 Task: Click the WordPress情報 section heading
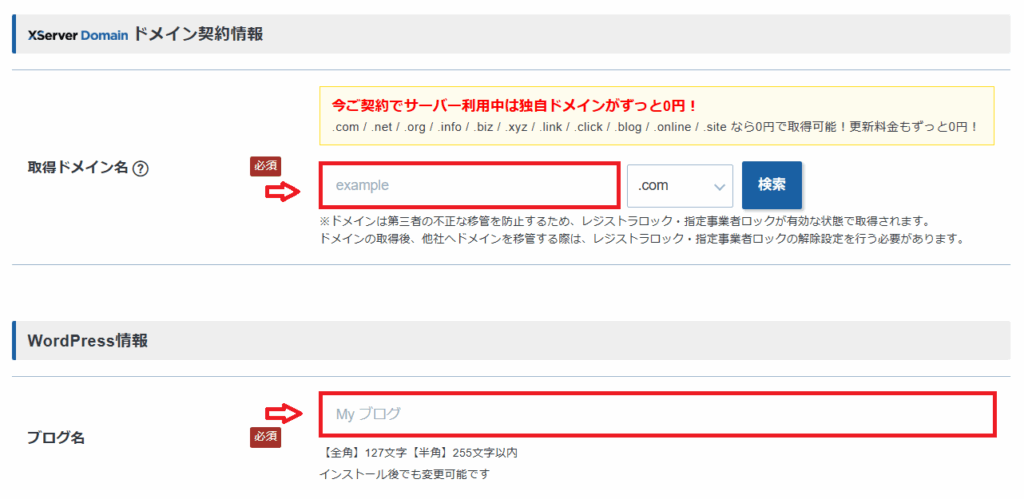[88, 340]
